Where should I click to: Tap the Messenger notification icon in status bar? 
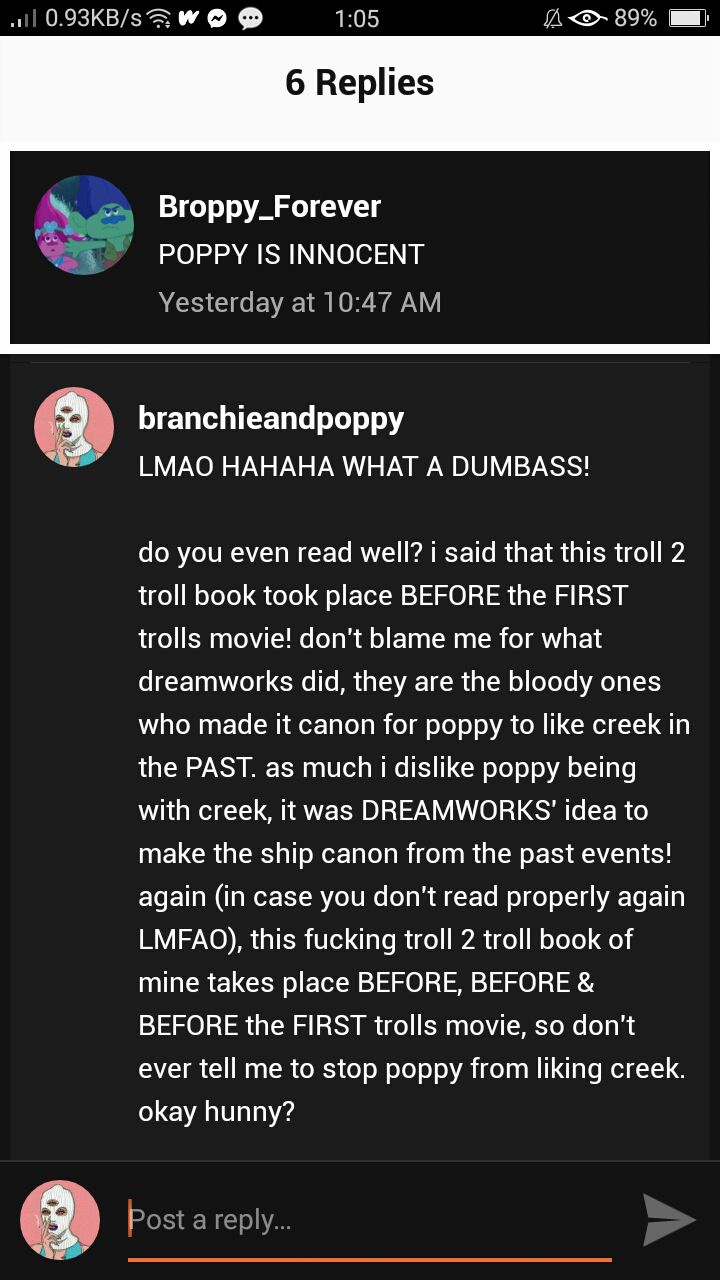218,18
